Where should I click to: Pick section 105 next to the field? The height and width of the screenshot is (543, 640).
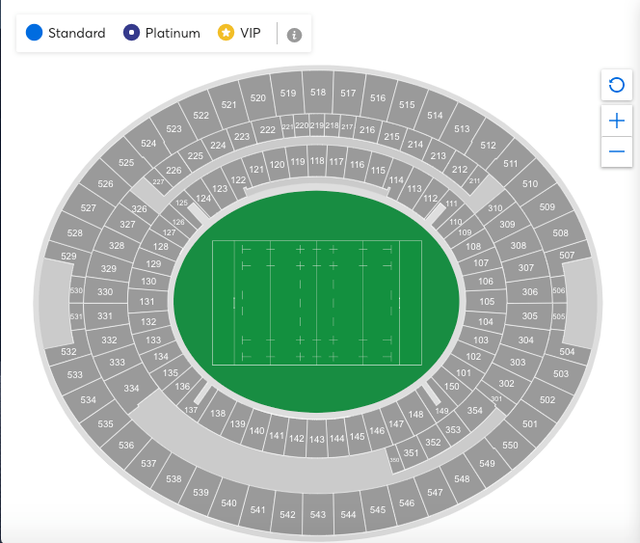point(487,302)
